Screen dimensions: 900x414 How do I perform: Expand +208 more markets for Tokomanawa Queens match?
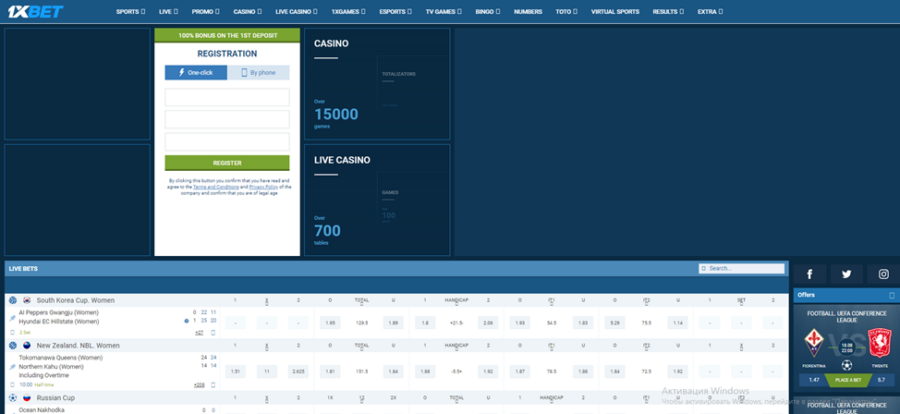coord(199,385)
